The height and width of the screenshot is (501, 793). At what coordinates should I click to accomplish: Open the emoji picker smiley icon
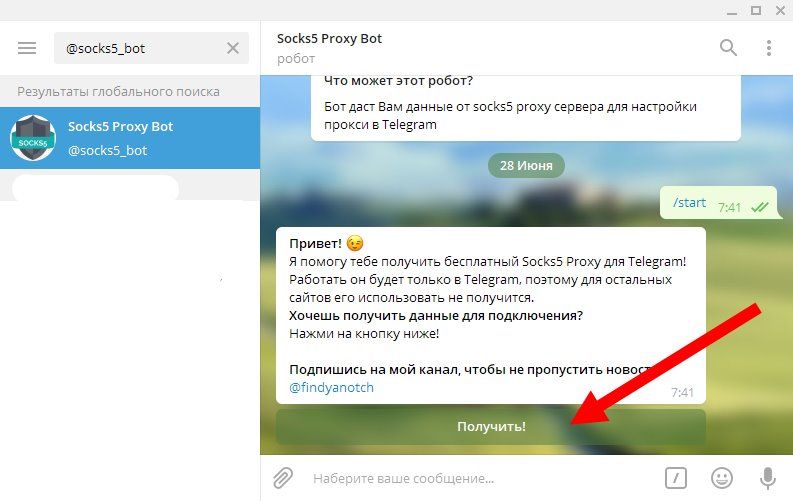(x=722, y=478)
